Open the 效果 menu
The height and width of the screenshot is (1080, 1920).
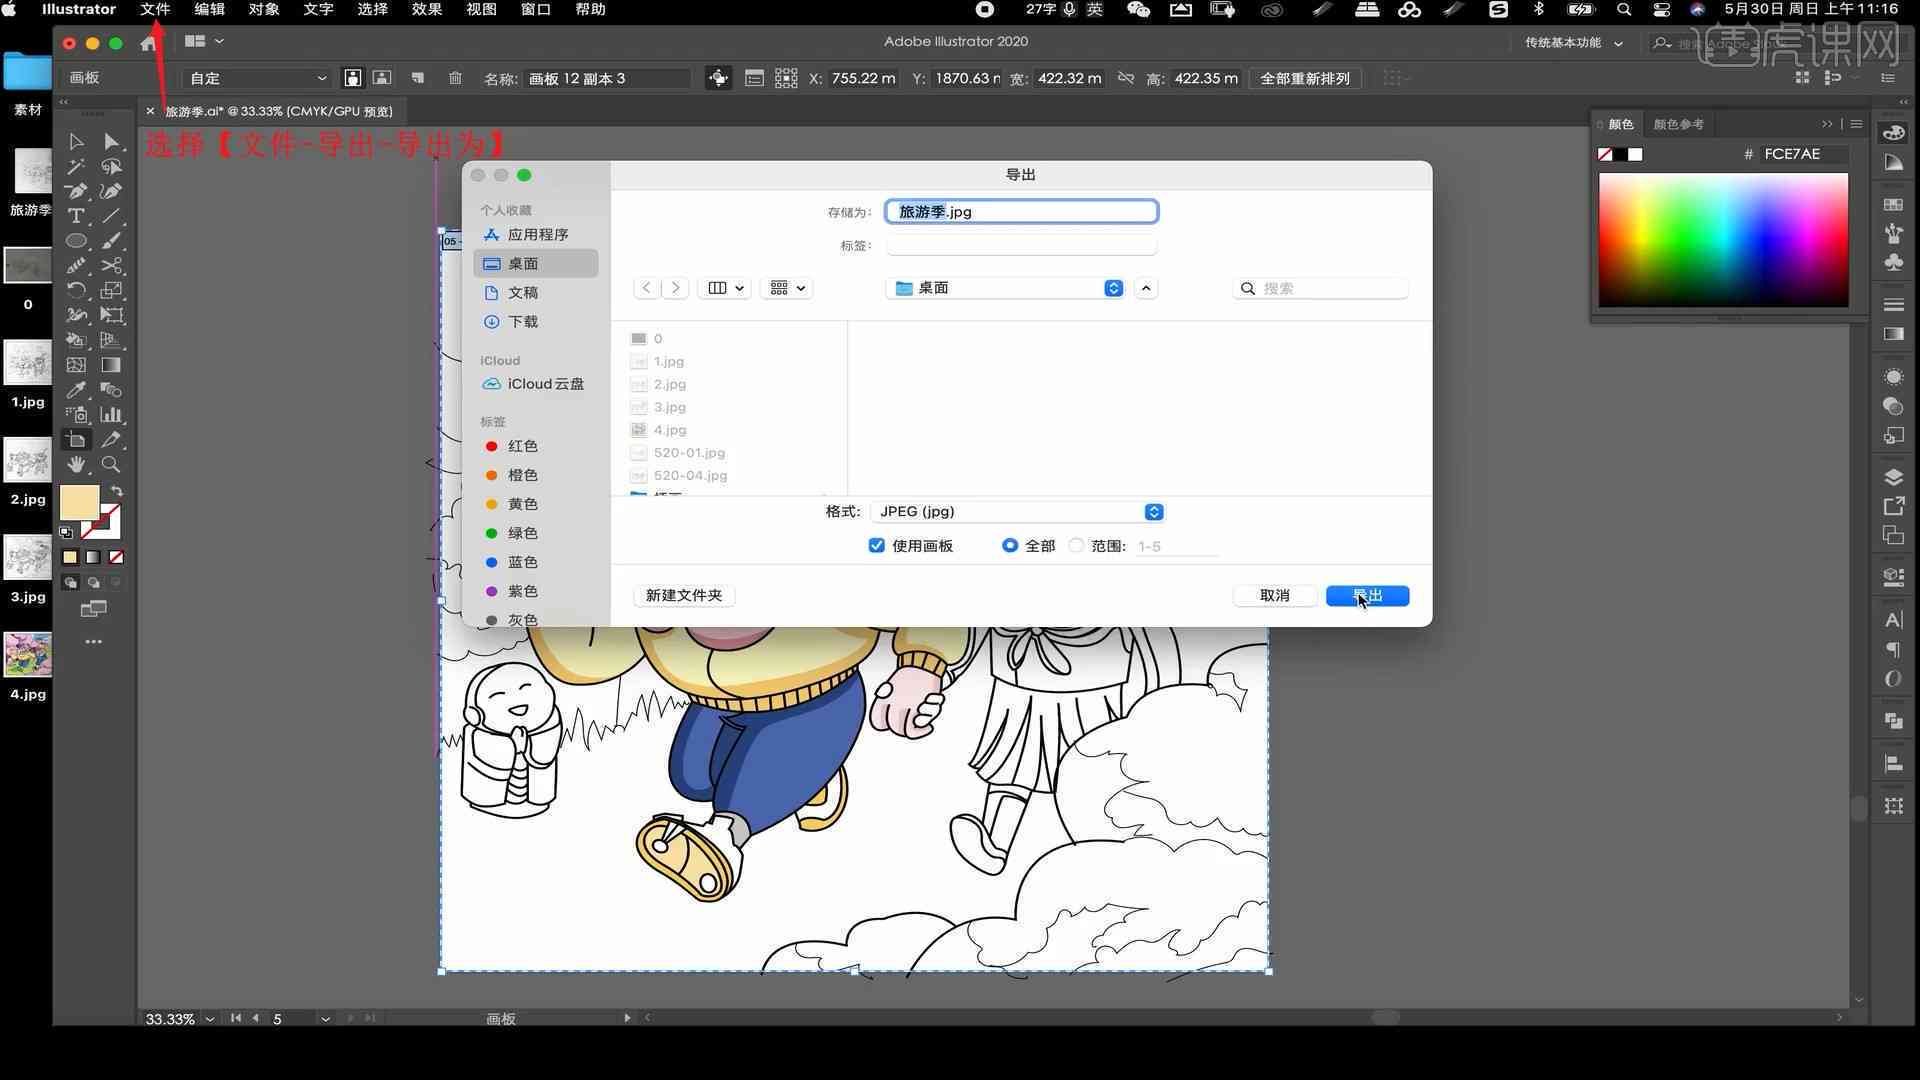427,10
